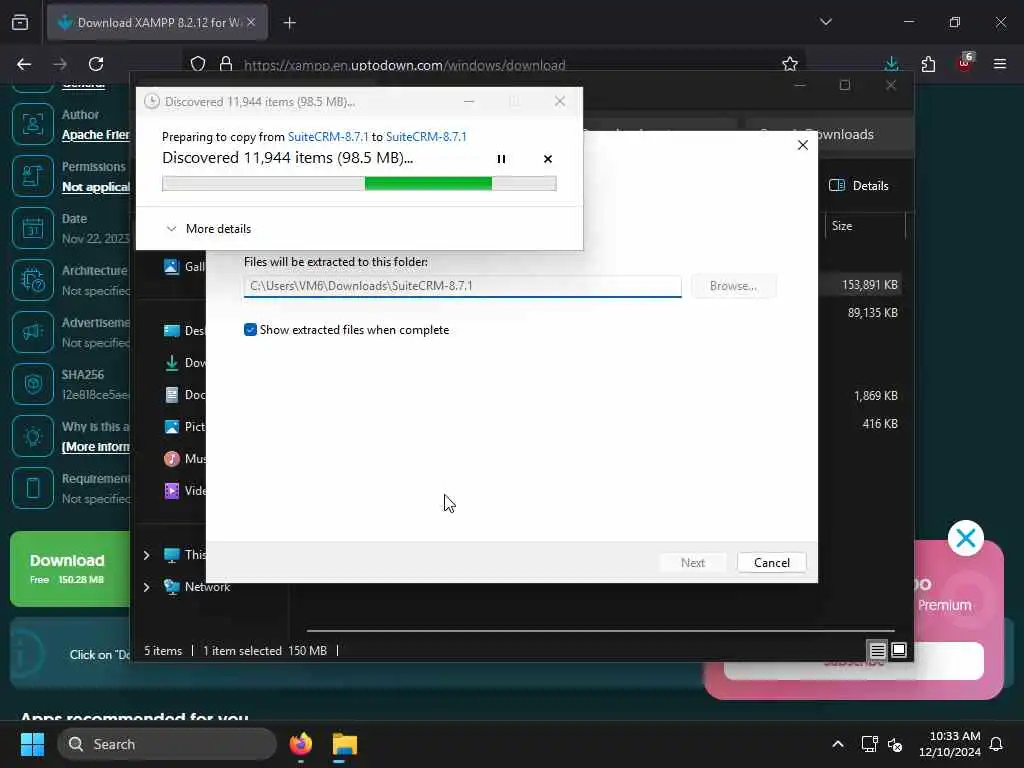Open Firefox View recent browsing icon
Screen dimensions: 1024x768
[x=20, y=22]
